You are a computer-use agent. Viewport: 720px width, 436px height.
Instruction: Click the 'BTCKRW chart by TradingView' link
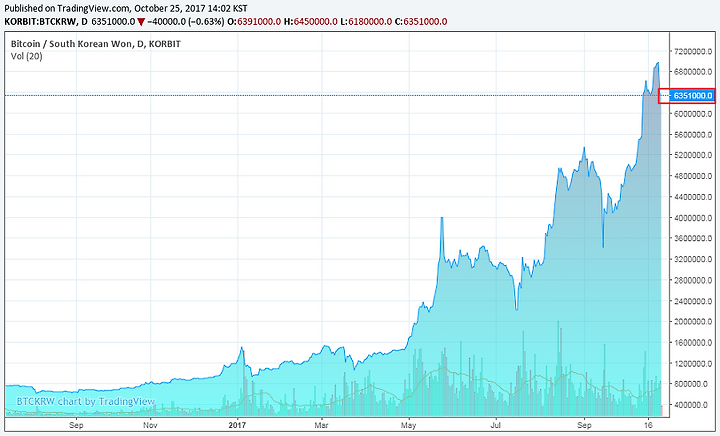tap(85, 401)
